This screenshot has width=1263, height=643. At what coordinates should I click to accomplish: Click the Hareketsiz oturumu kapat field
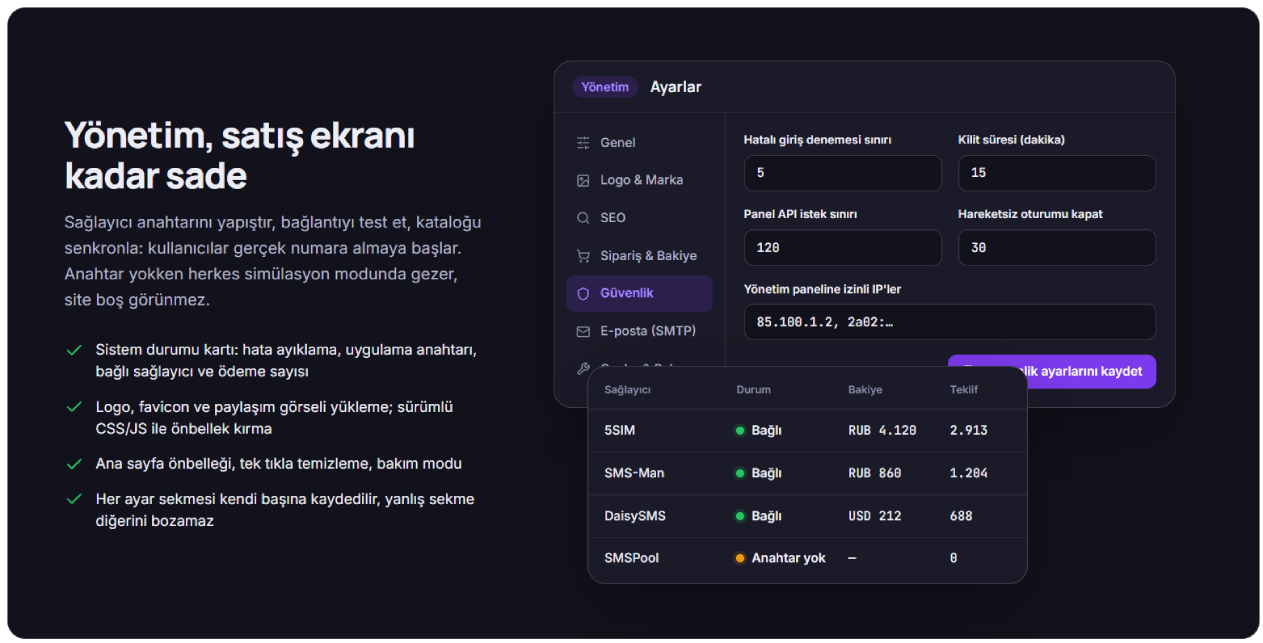click(1057, 247)
